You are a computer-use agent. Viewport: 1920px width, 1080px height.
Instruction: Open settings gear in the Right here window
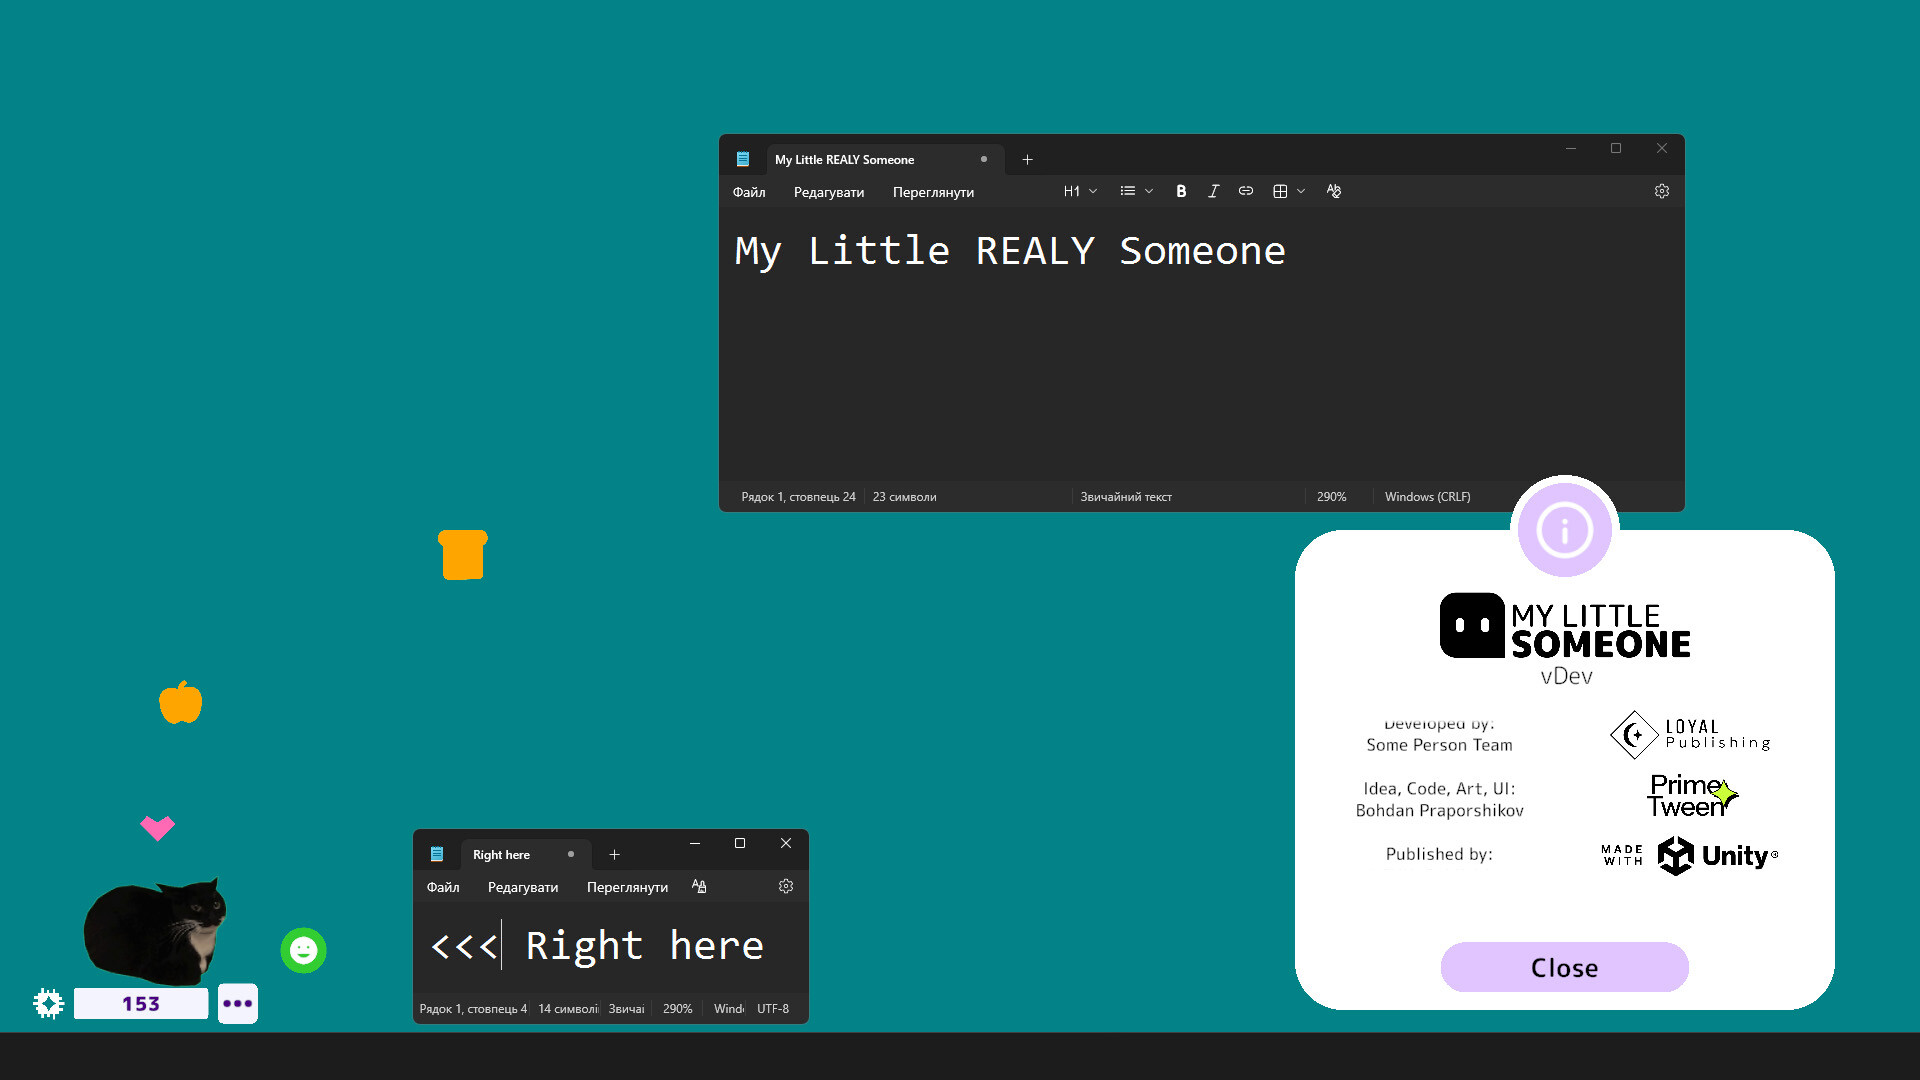[x=786, y=886]
